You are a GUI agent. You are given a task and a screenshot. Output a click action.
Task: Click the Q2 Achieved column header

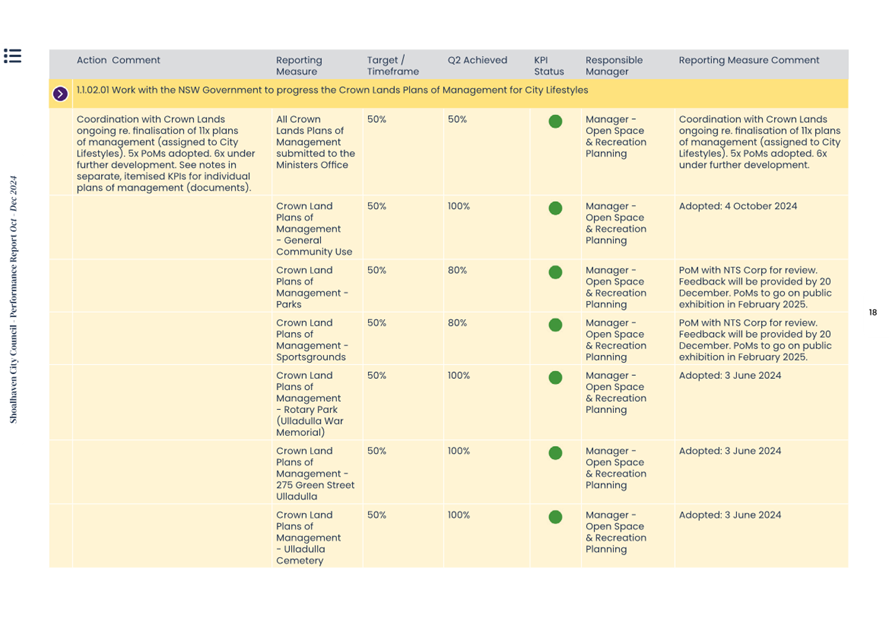tap(477, 60)
